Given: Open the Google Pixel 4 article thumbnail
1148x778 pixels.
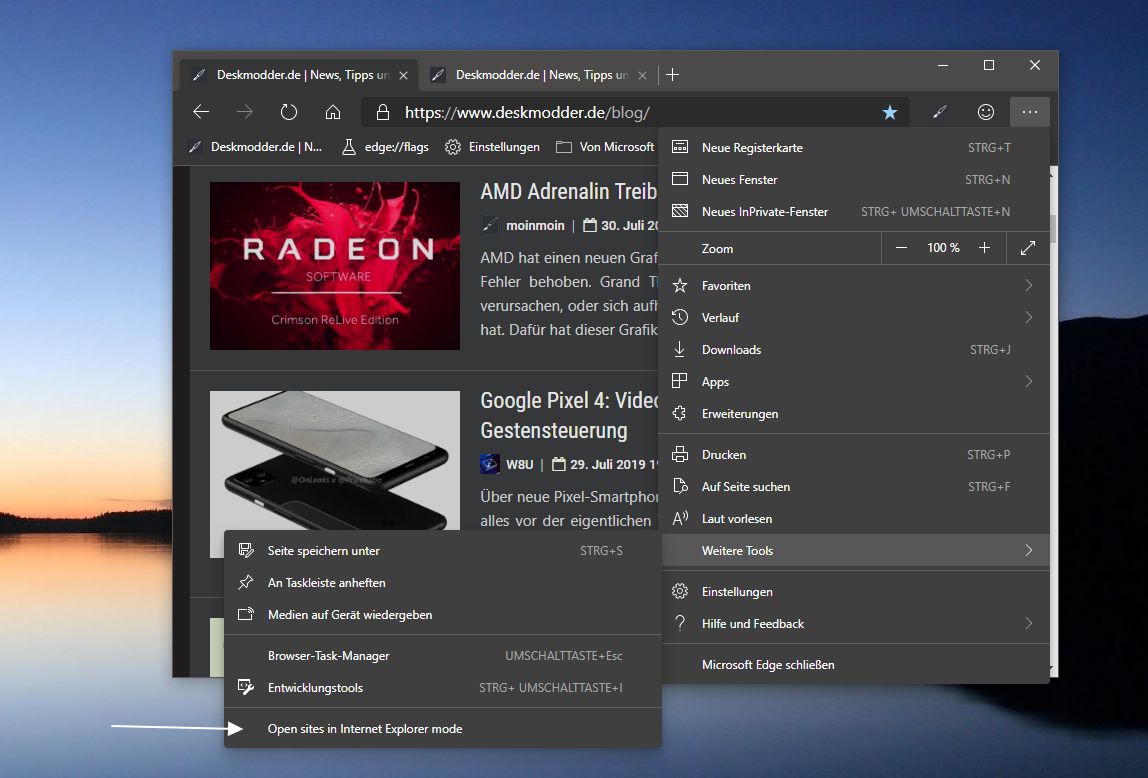Looking at the screenshot, I should coord(335,461).
